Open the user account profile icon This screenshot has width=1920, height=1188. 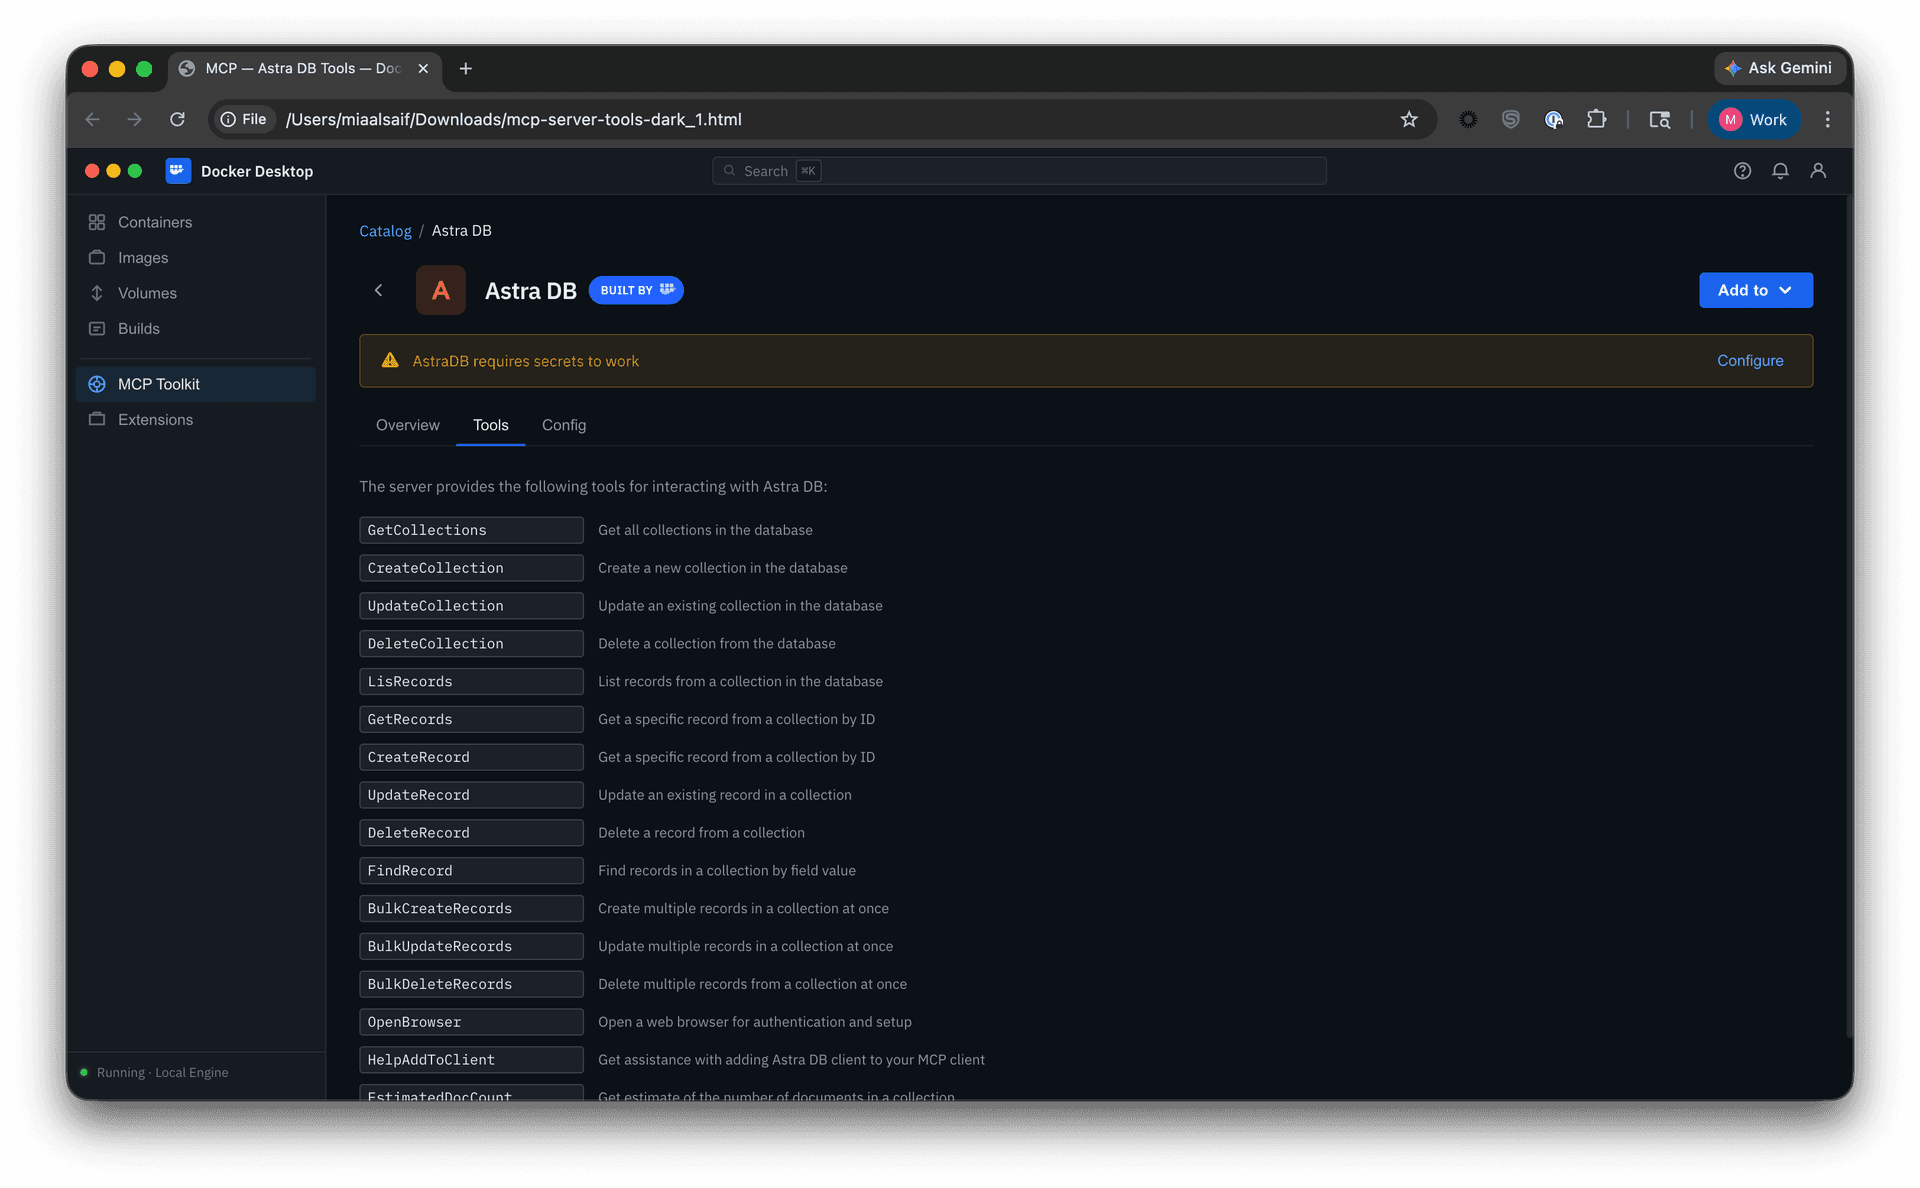[x=1818, y=171]
